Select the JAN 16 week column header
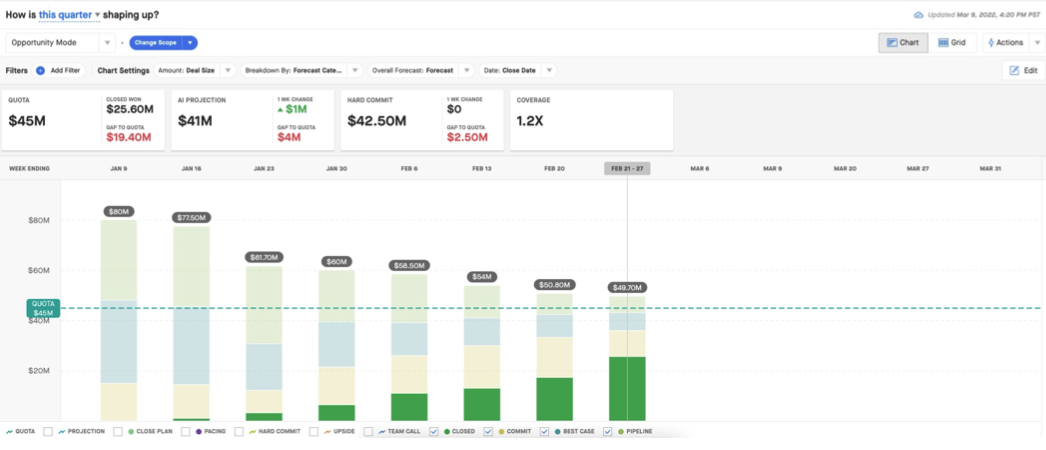Screen dimensions: 1046x450 (x=191, y=169)
